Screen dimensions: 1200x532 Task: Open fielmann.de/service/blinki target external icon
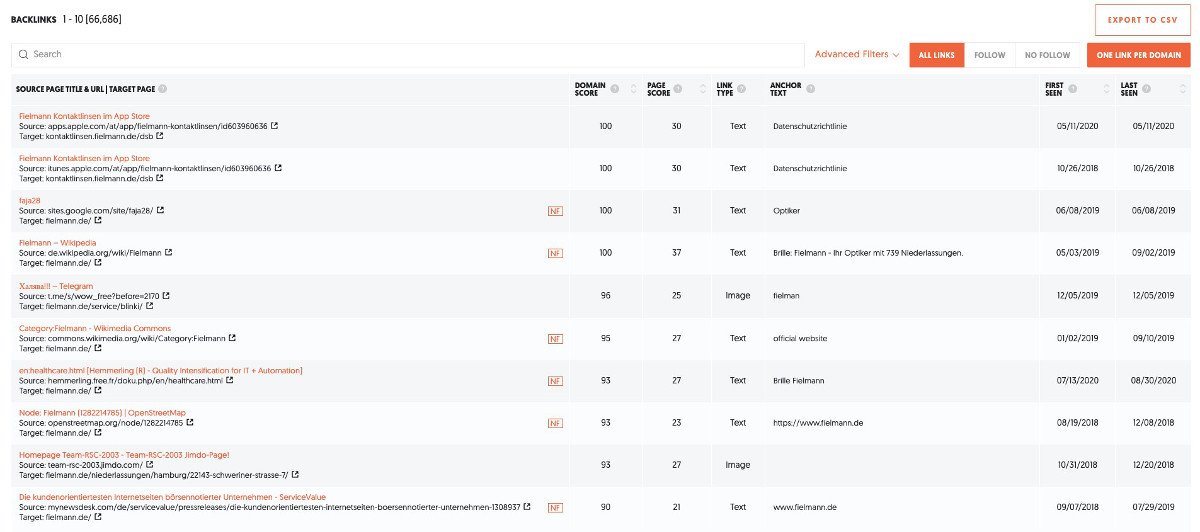point(148,305)
